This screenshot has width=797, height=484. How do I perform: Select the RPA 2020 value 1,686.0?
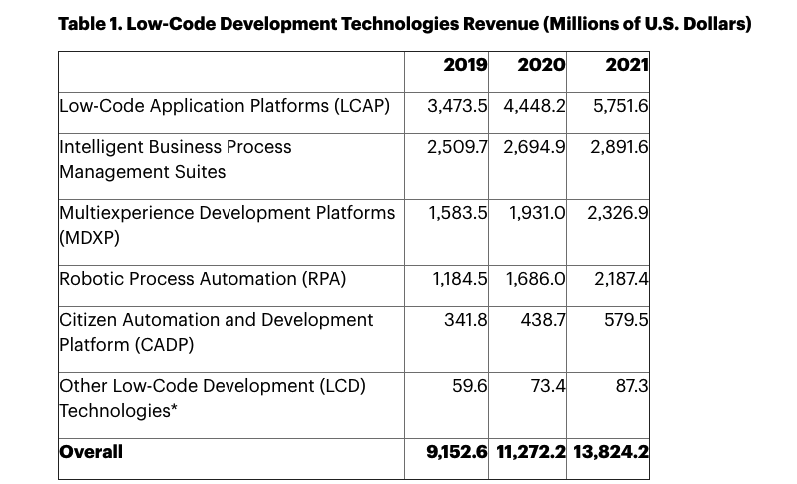536,279
